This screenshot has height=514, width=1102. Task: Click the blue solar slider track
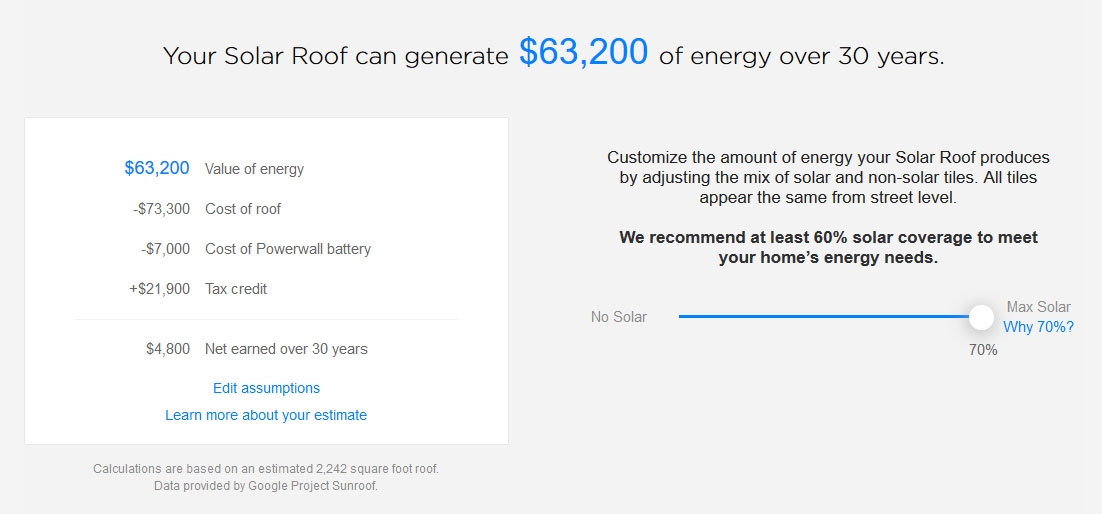pyautogui.click(x=820, y=317)
